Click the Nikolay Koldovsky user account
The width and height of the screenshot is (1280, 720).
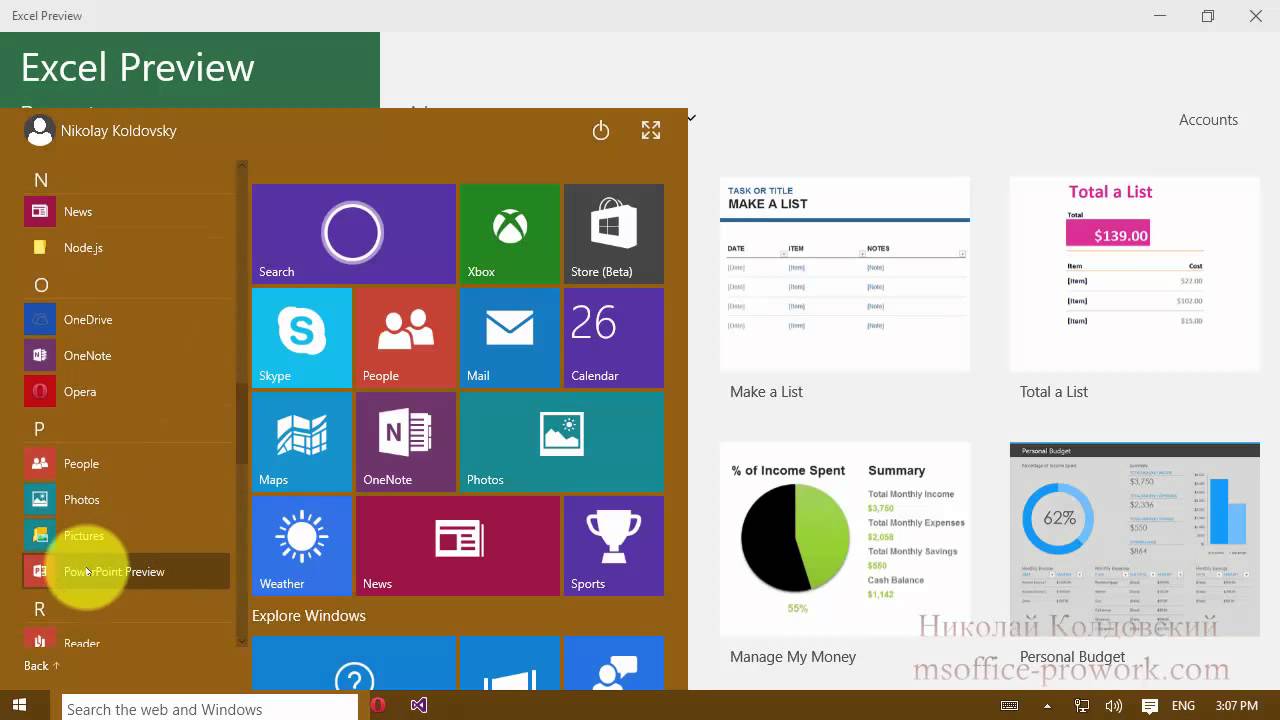pos(100,131)
